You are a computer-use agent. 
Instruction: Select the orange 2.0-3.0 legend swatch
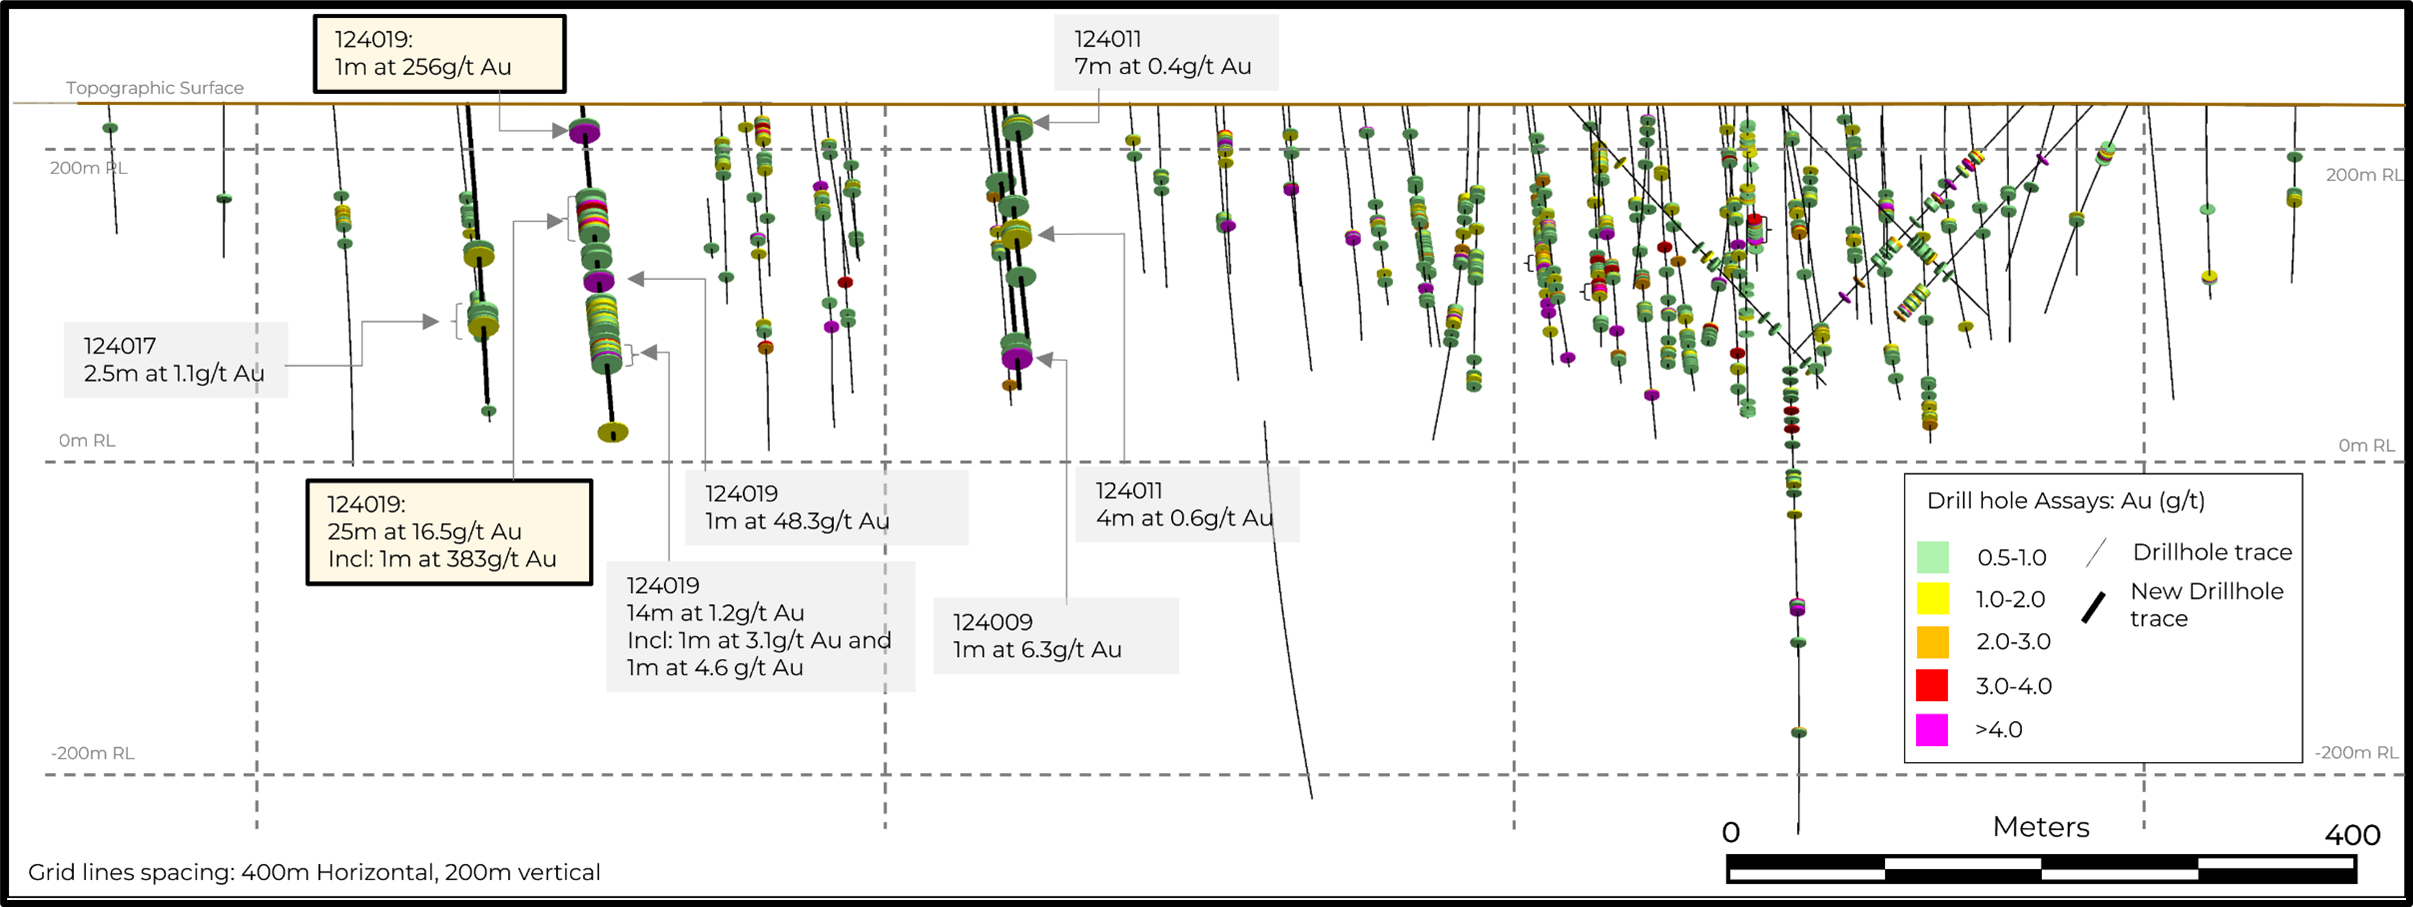(1932, 642)
